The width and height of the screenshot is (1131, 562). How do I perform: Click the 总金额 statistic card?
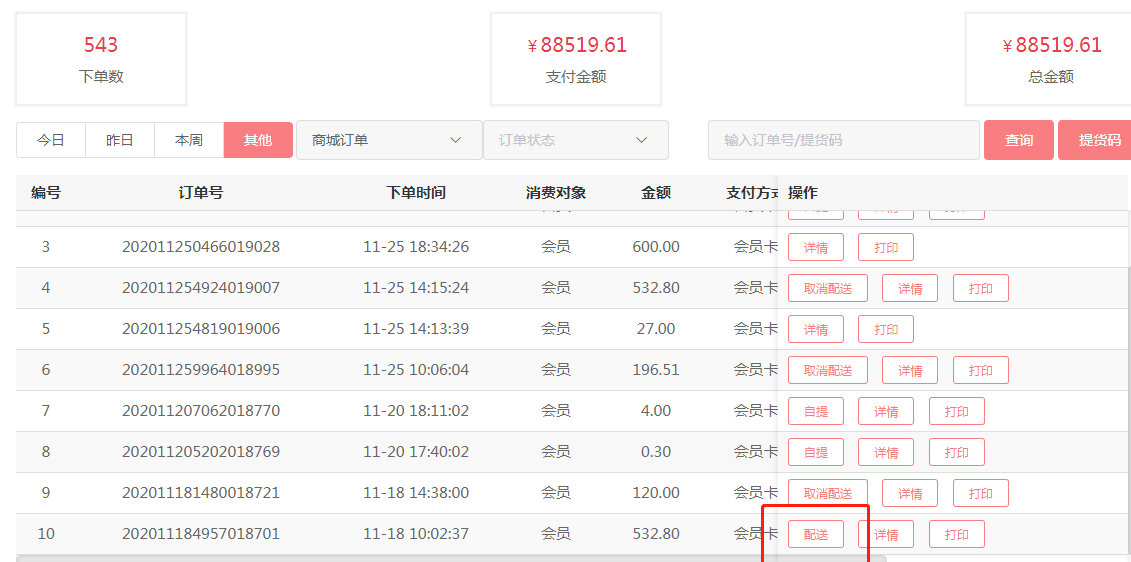click(1050, 59)
